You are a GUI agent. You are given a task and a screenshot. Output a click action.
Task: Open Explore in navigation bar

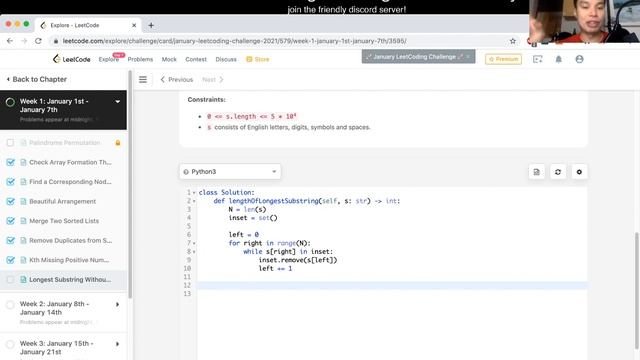pyautogui.click(x=109, y=59)
